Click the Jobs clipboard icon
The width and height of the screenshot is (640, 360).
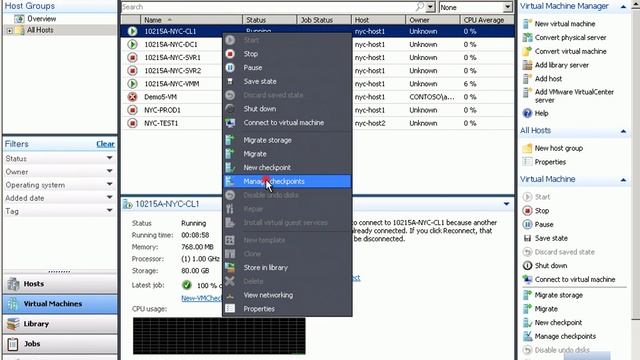13,344
